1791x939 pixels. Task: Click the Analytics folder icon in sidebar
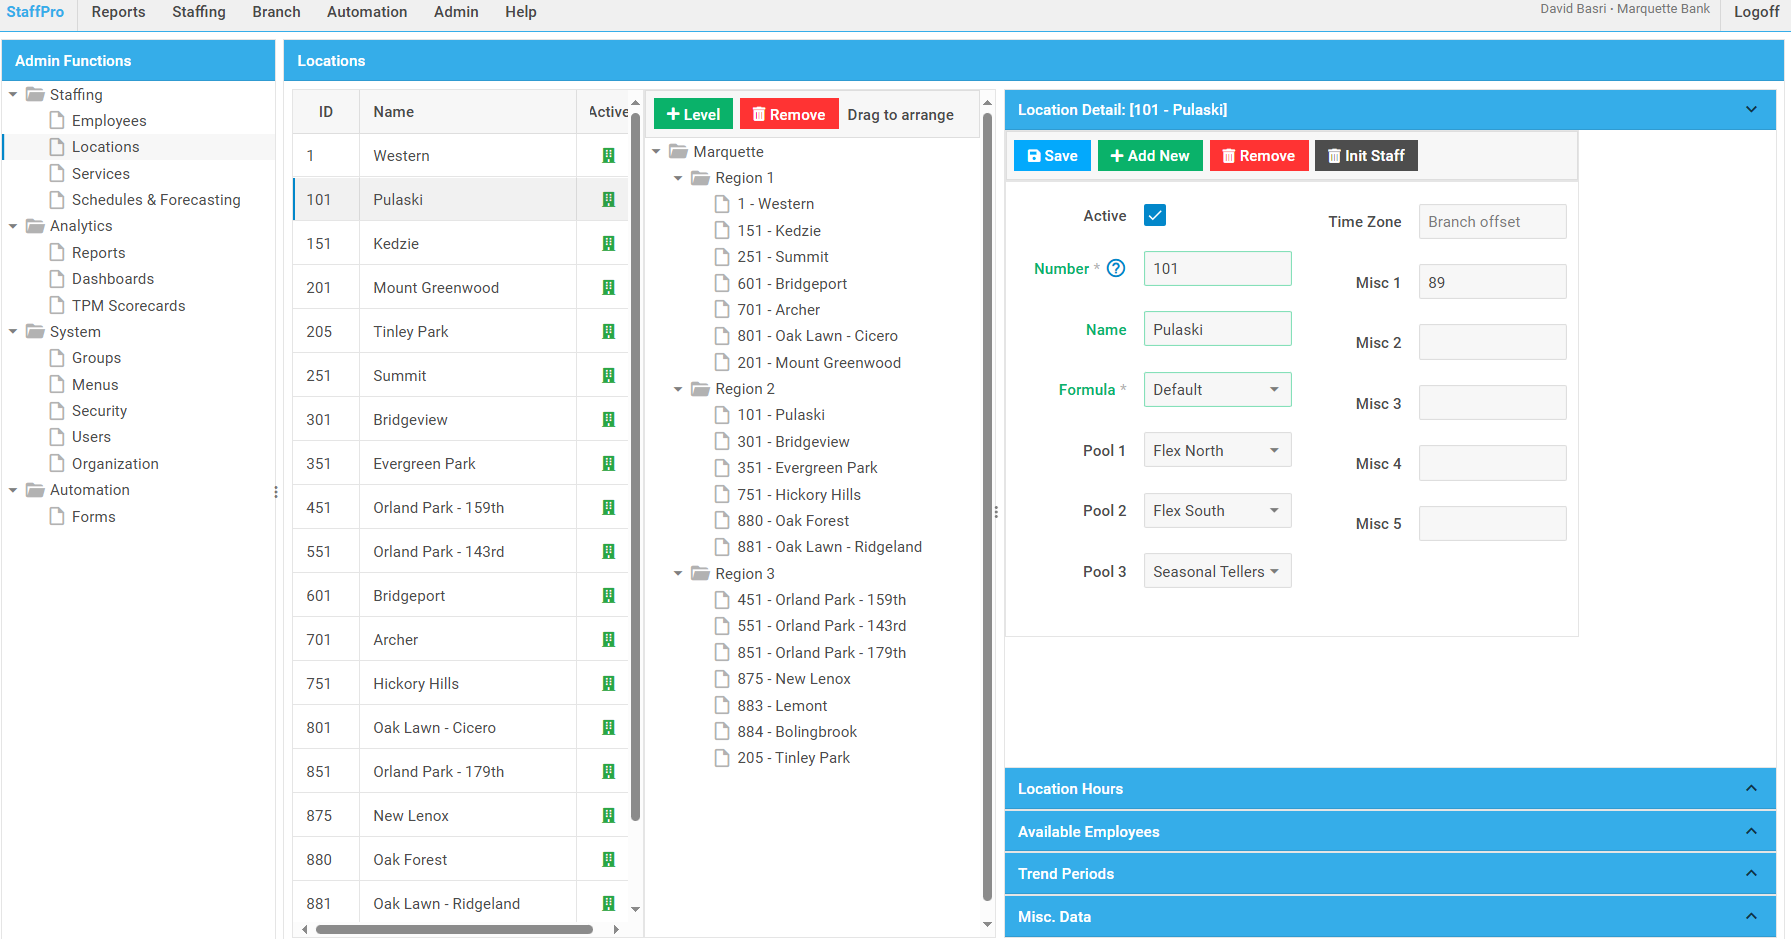[35, 226]
